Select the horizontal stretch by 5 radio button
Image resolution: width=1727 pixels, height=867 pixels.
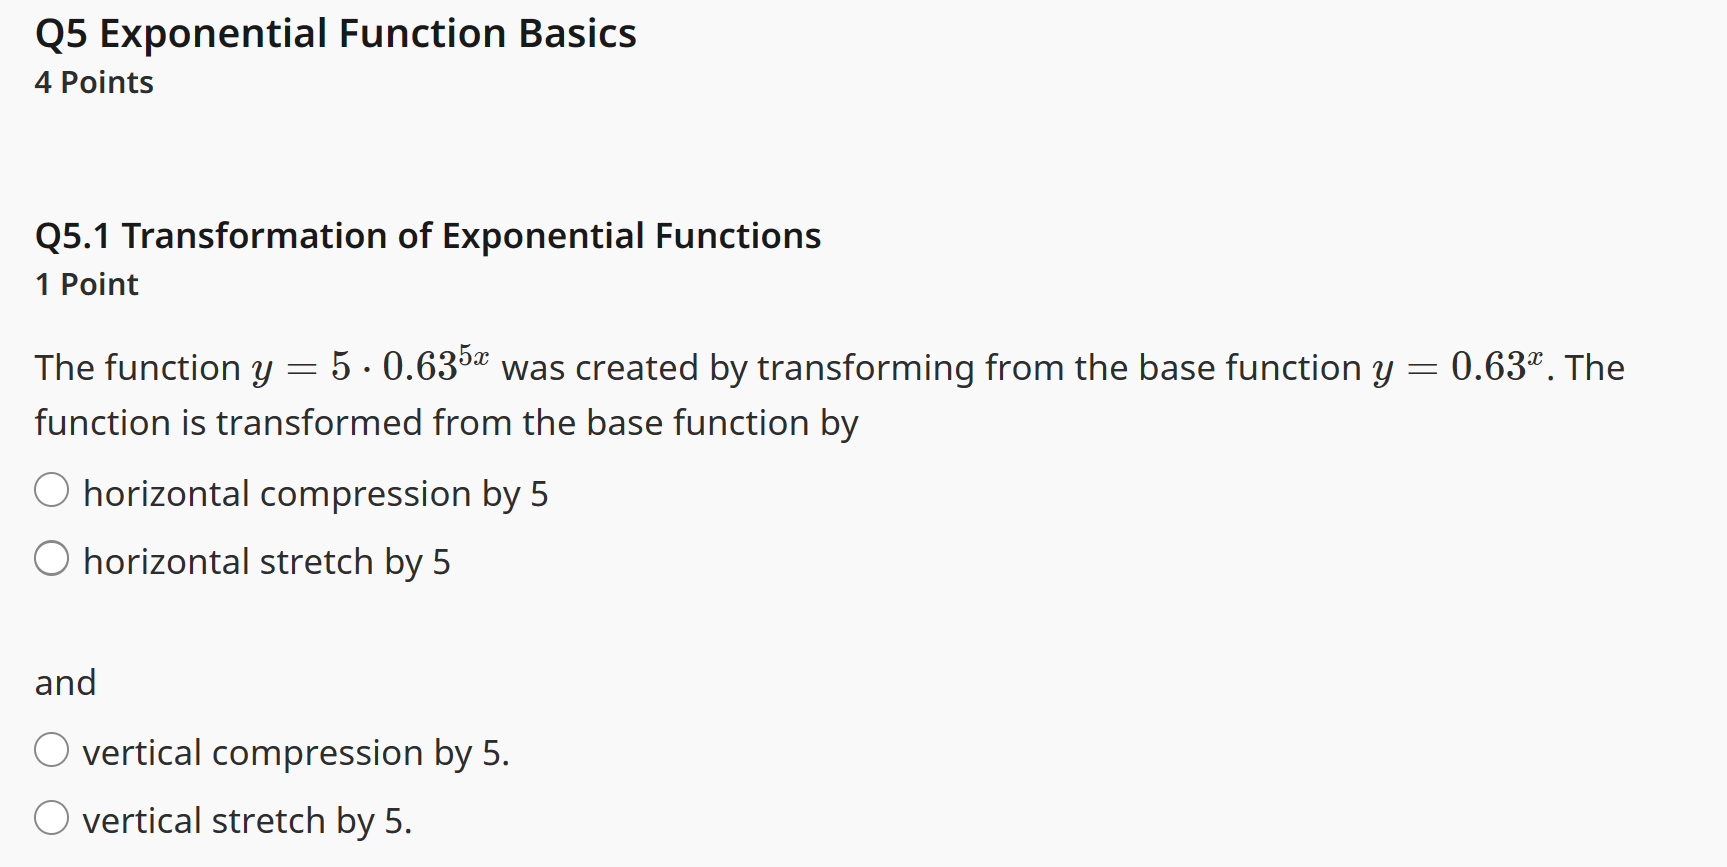click(51, 558)
